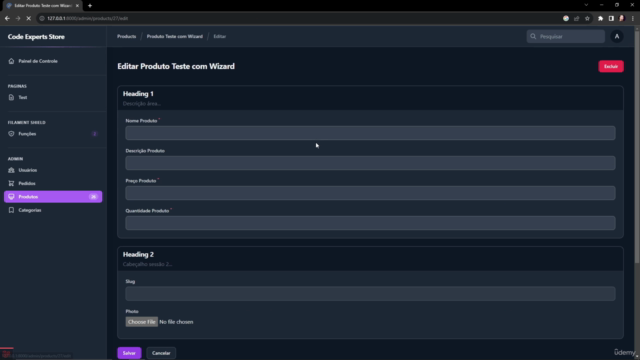Screen dimensions: 640x360
Task: Focus the Nome Produto input
Action: click(370, 133)
